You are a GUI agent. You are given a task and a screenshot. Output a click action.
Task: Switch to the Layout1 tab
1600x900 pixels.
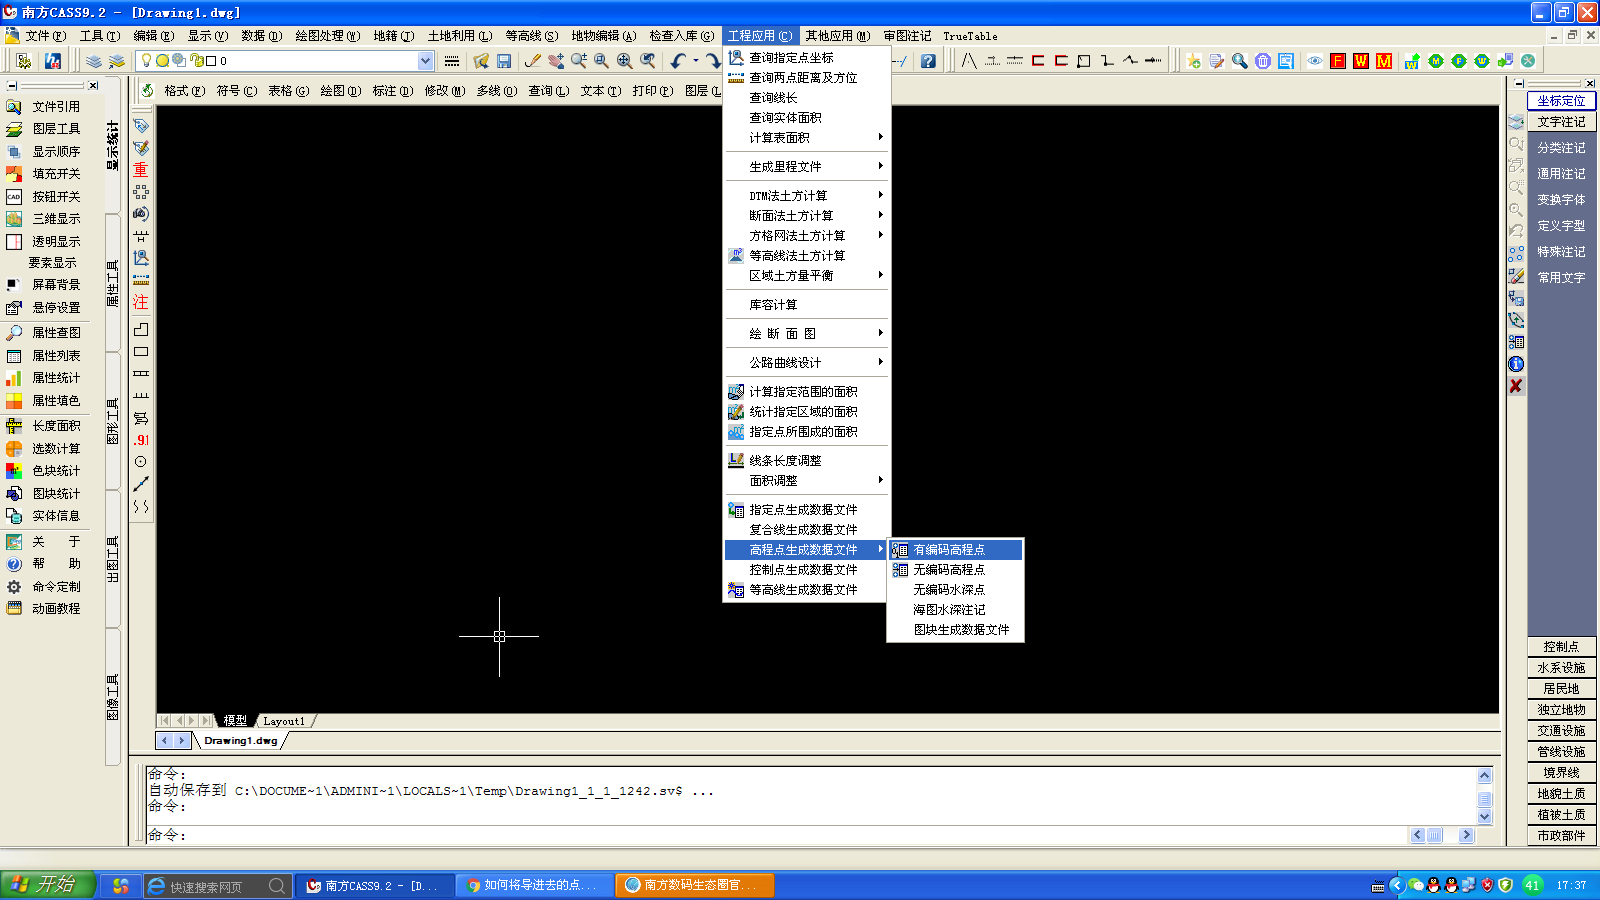(284, 721)
